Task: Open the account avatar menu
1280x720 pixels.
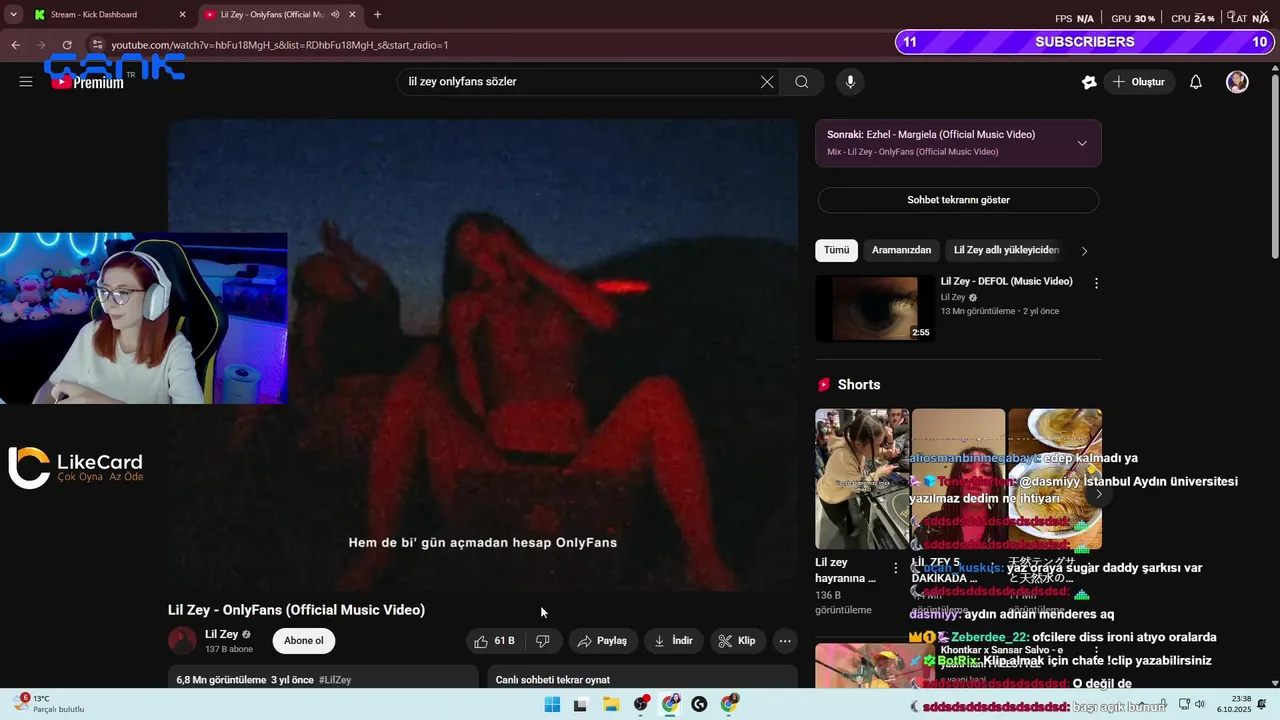Action: (1237, 82)
